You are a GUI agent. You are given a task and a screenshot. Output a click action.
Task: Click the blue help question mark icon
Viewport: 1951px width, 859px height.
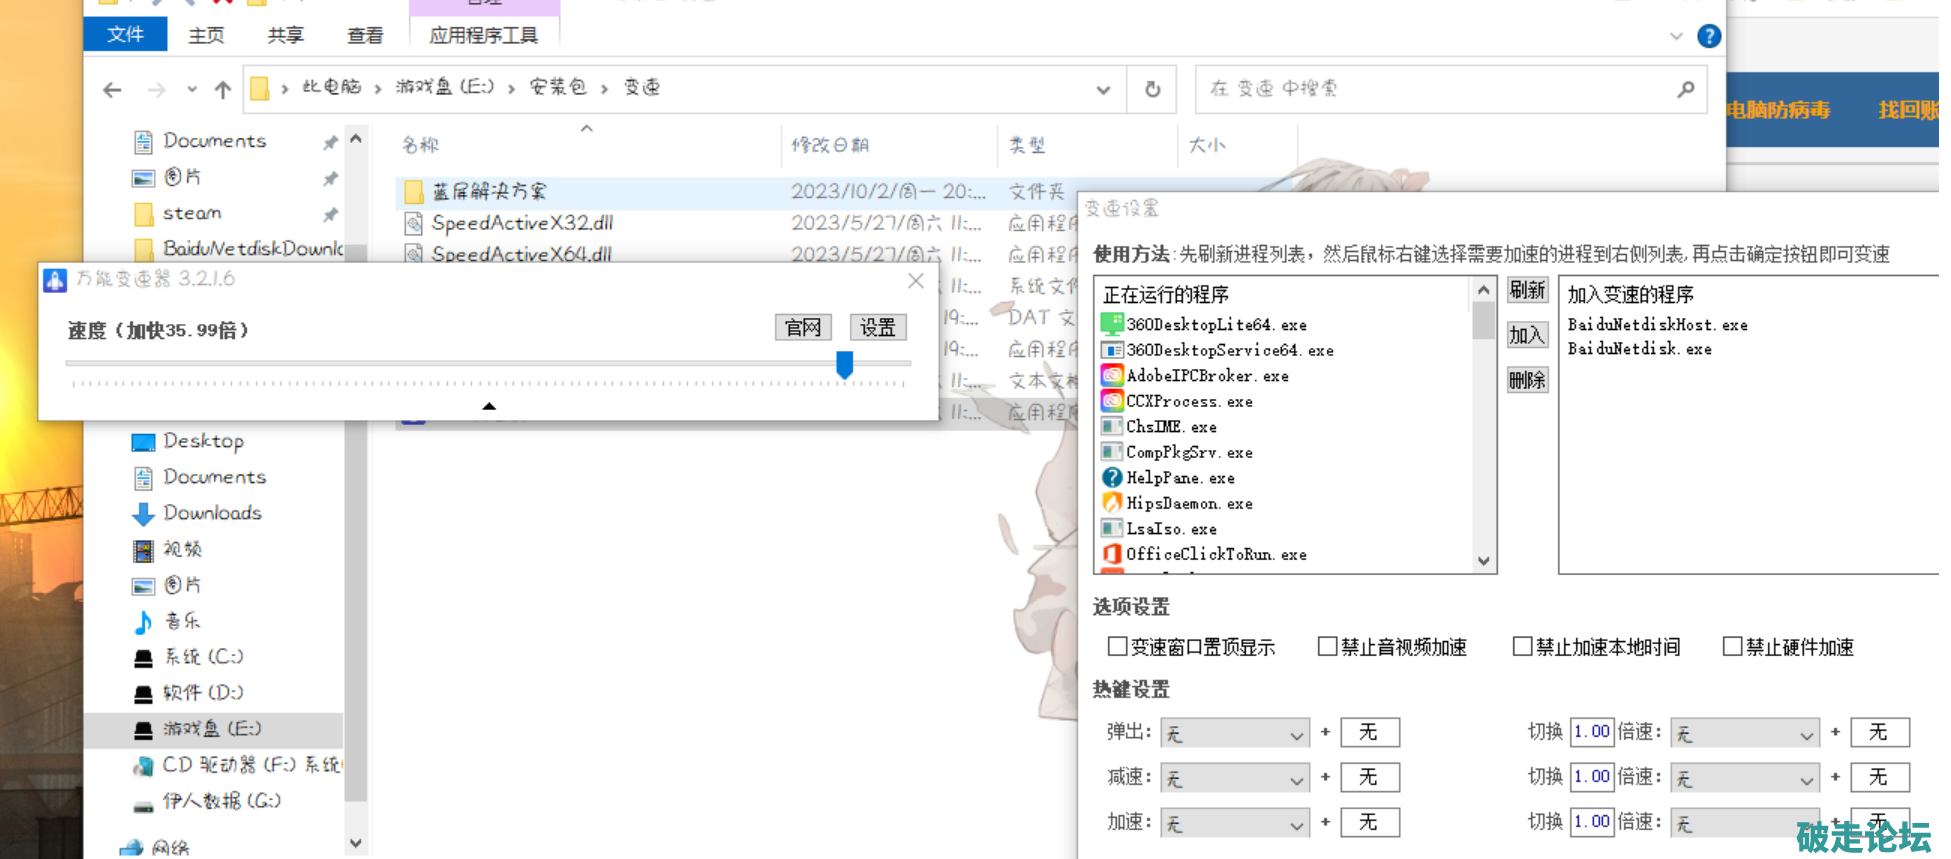[x=1709, y=36]
